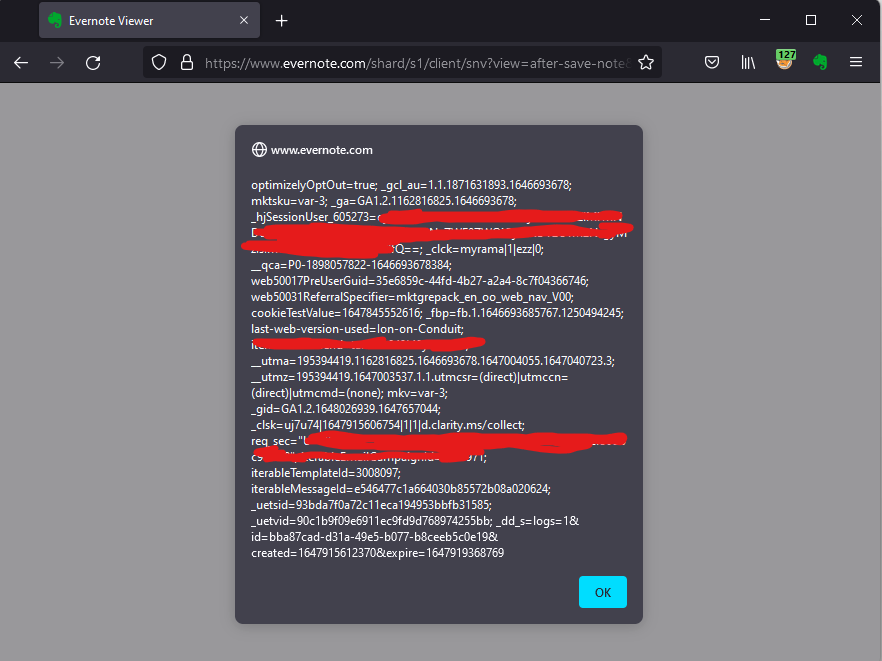Screen dimensions: 882x661
Task: Click the created=1647915612370 expire line
Action: tap(377, 553)
